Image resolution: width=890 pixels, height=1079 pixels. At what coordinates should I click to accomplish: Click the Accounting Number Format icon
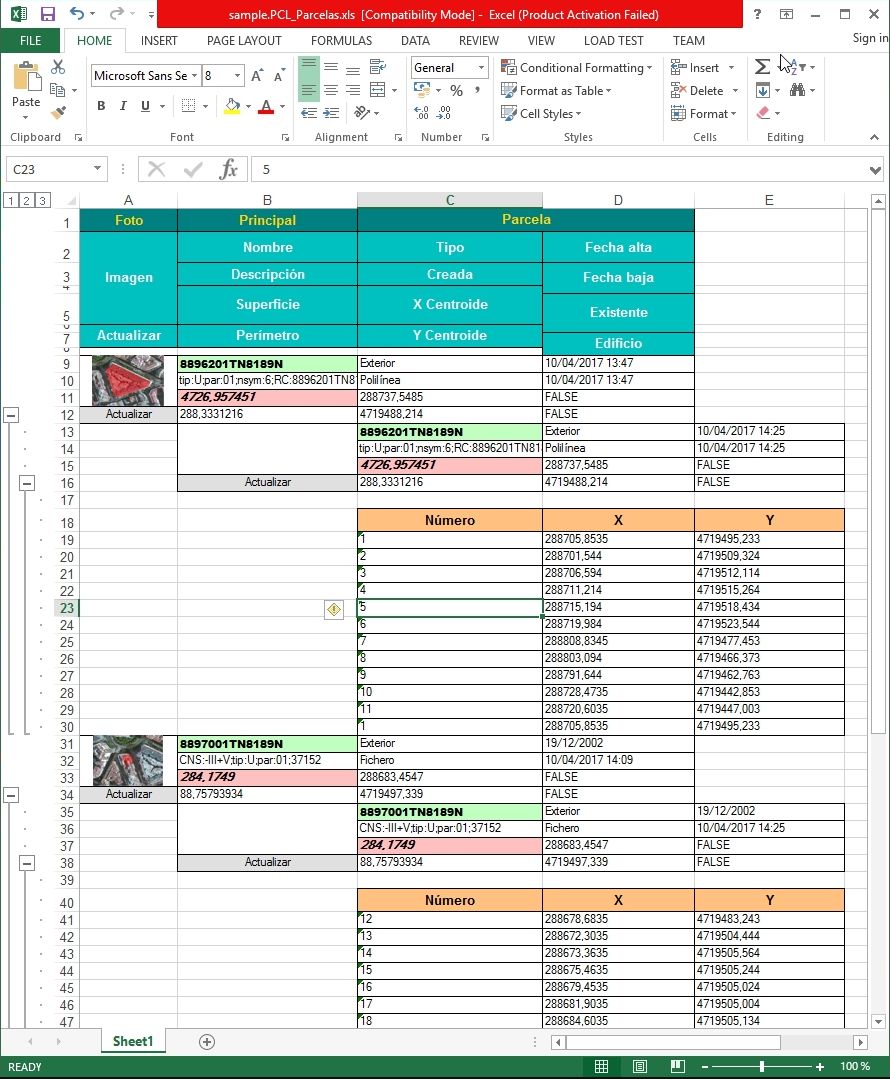[x=421, y=90]
